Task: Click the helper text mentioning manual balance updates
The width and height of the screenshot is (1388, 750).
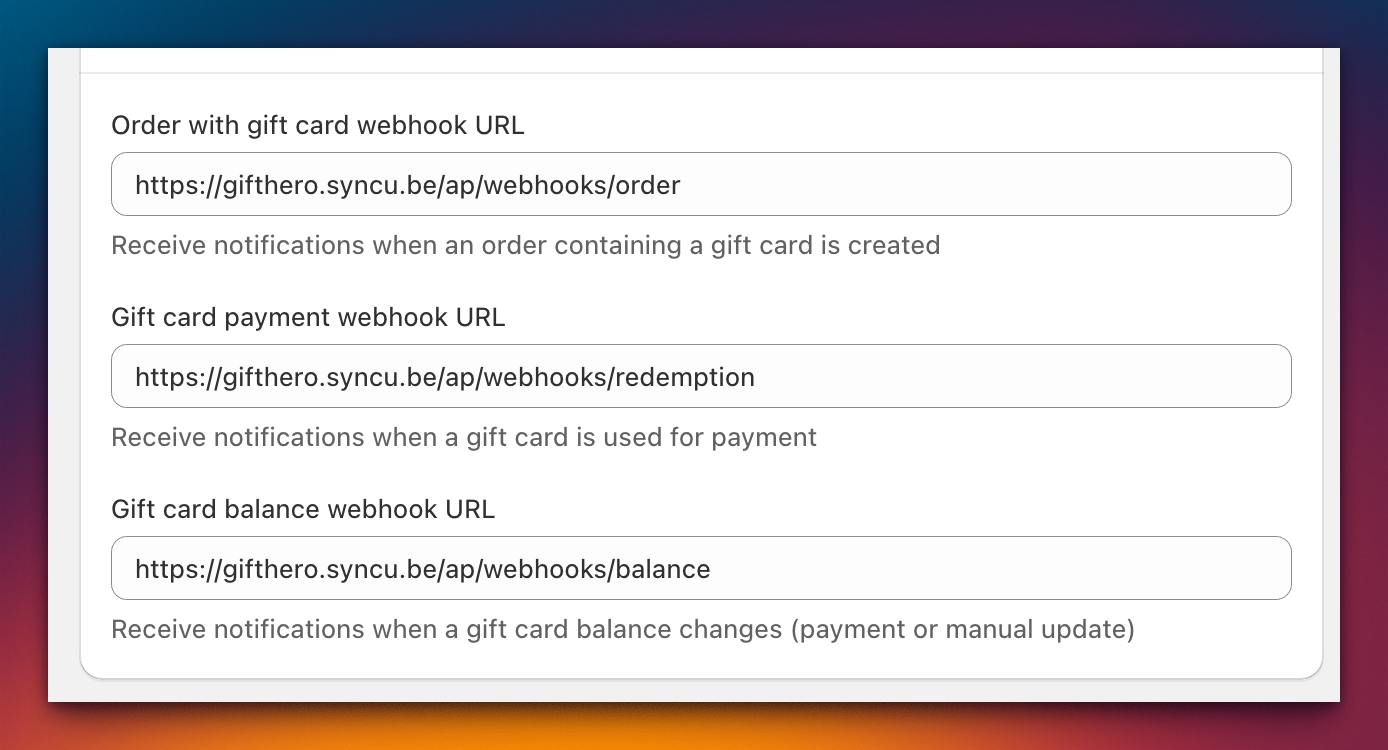Action: pos(623,629)
